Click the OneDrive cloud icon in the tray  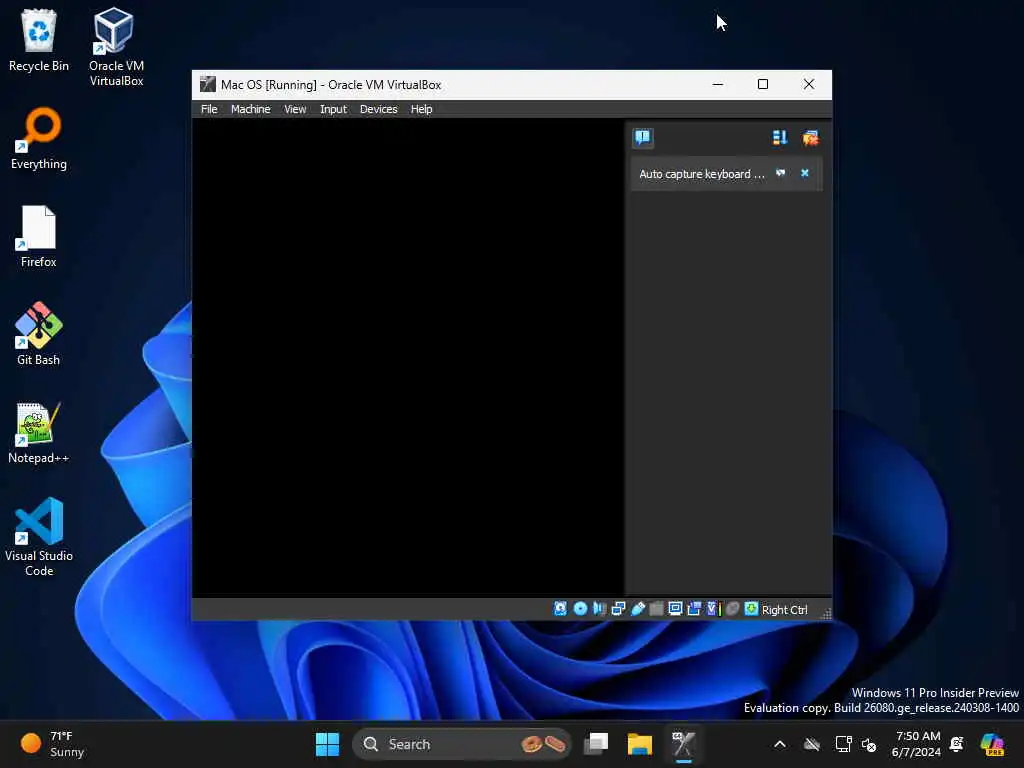coord(812,744)
